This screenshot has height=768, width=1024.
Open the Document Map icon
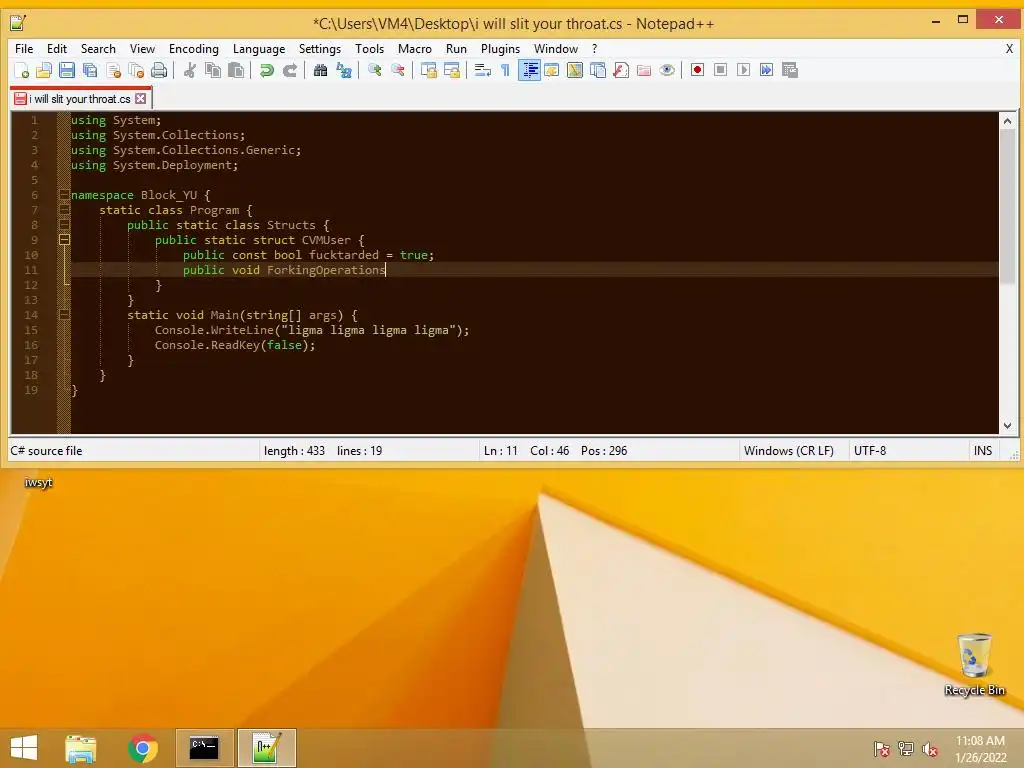coord(575,70)
